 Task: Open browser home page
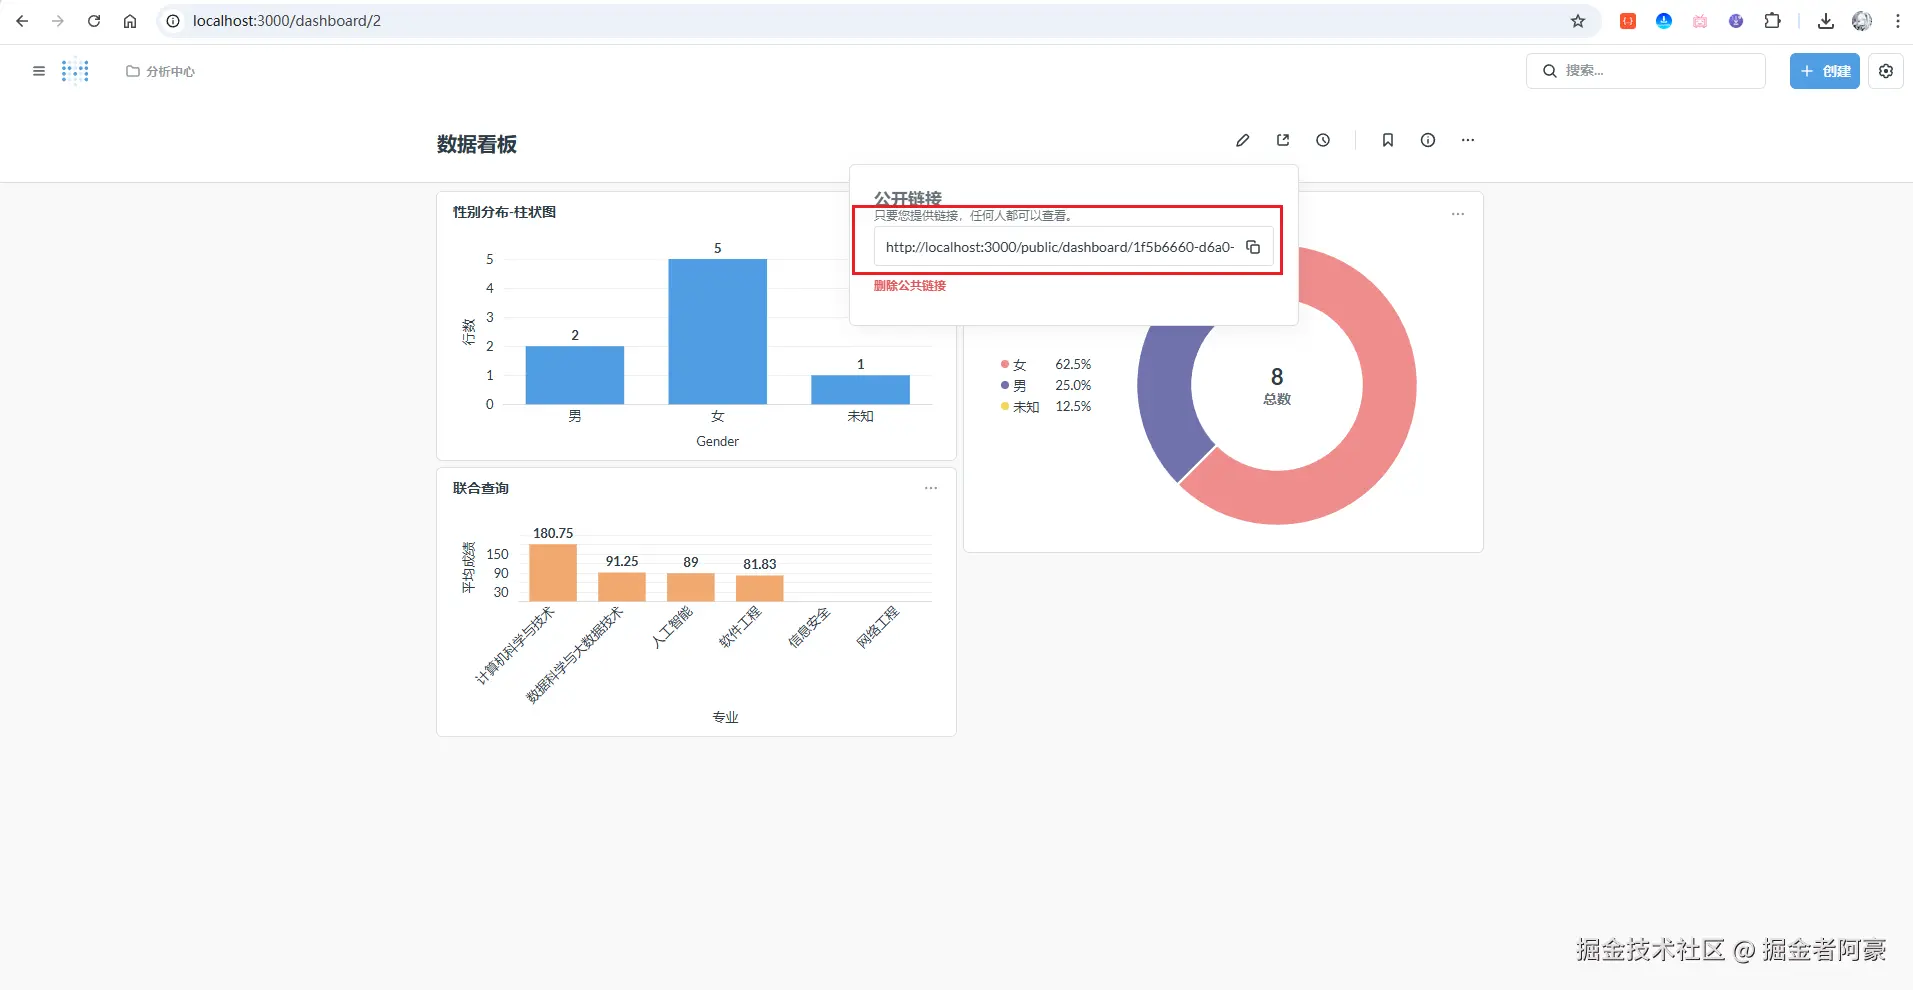(130, 21)
